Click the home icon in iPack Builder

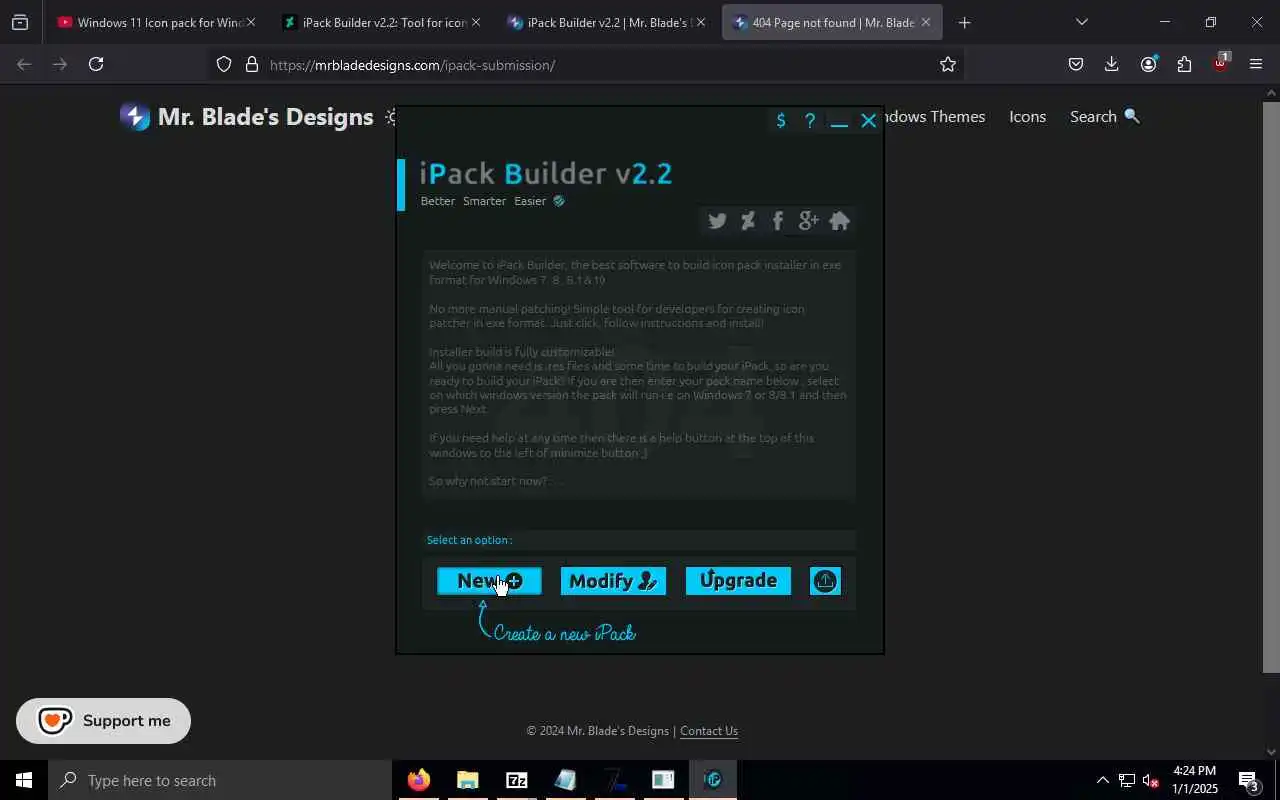(840, 221)
